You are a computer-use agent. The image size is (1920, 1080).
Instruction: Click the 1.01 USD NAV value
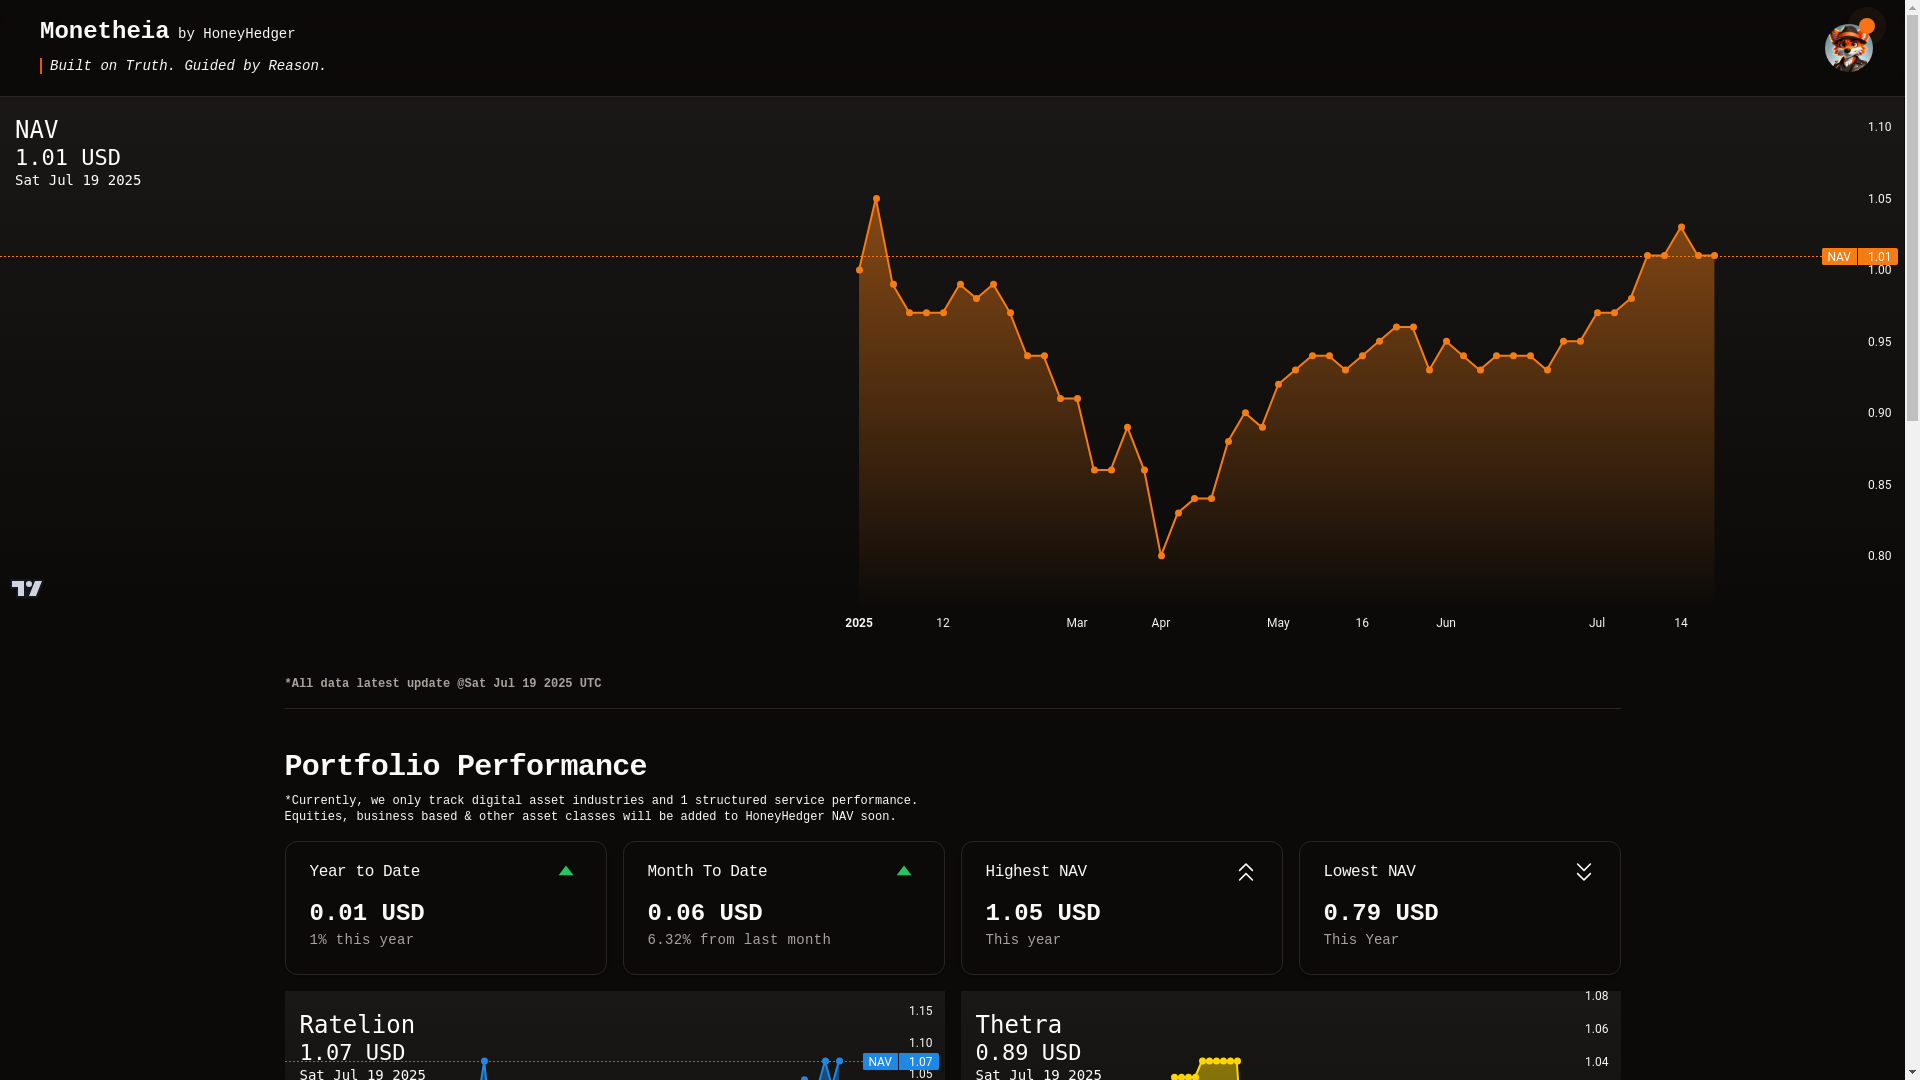pos(68,158)
